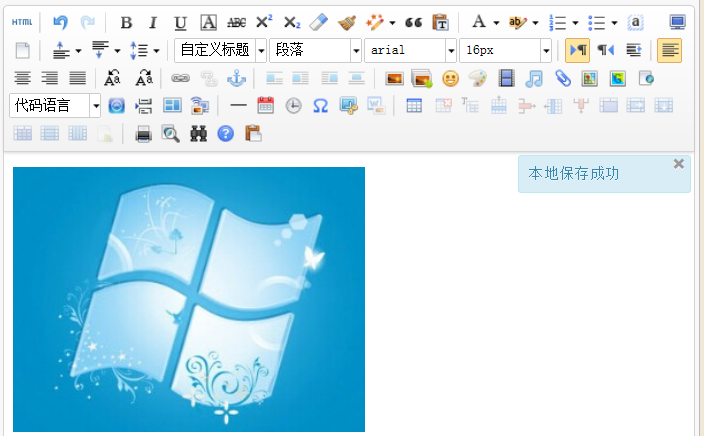Apply blockquote formatting
The height and width of the screenshot is (436, 704).
click(x=413, y=22)
